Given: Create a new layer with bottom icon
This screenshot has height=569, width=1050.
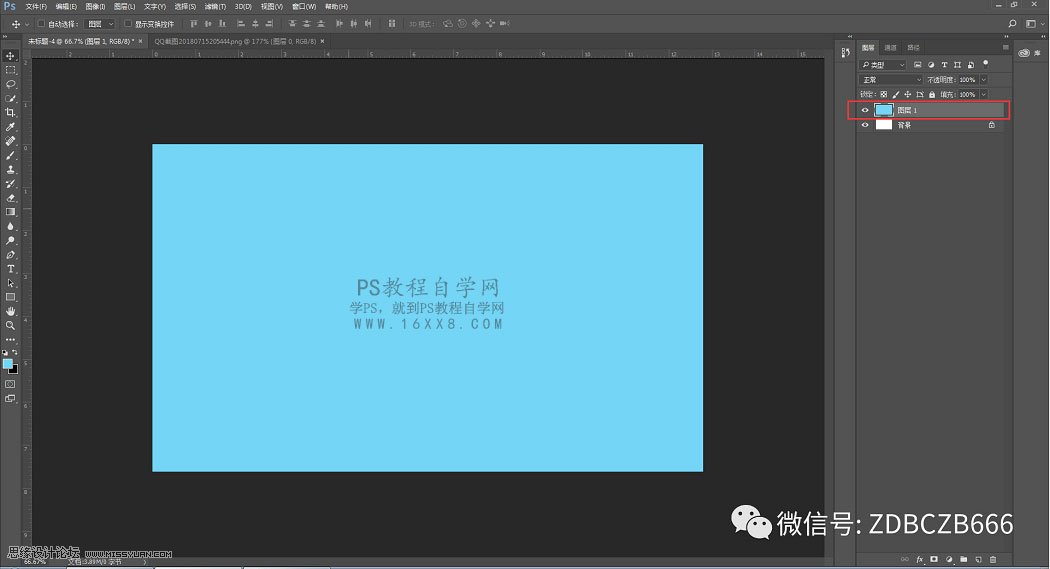Looking at the screenshot, I should point(978,559).
